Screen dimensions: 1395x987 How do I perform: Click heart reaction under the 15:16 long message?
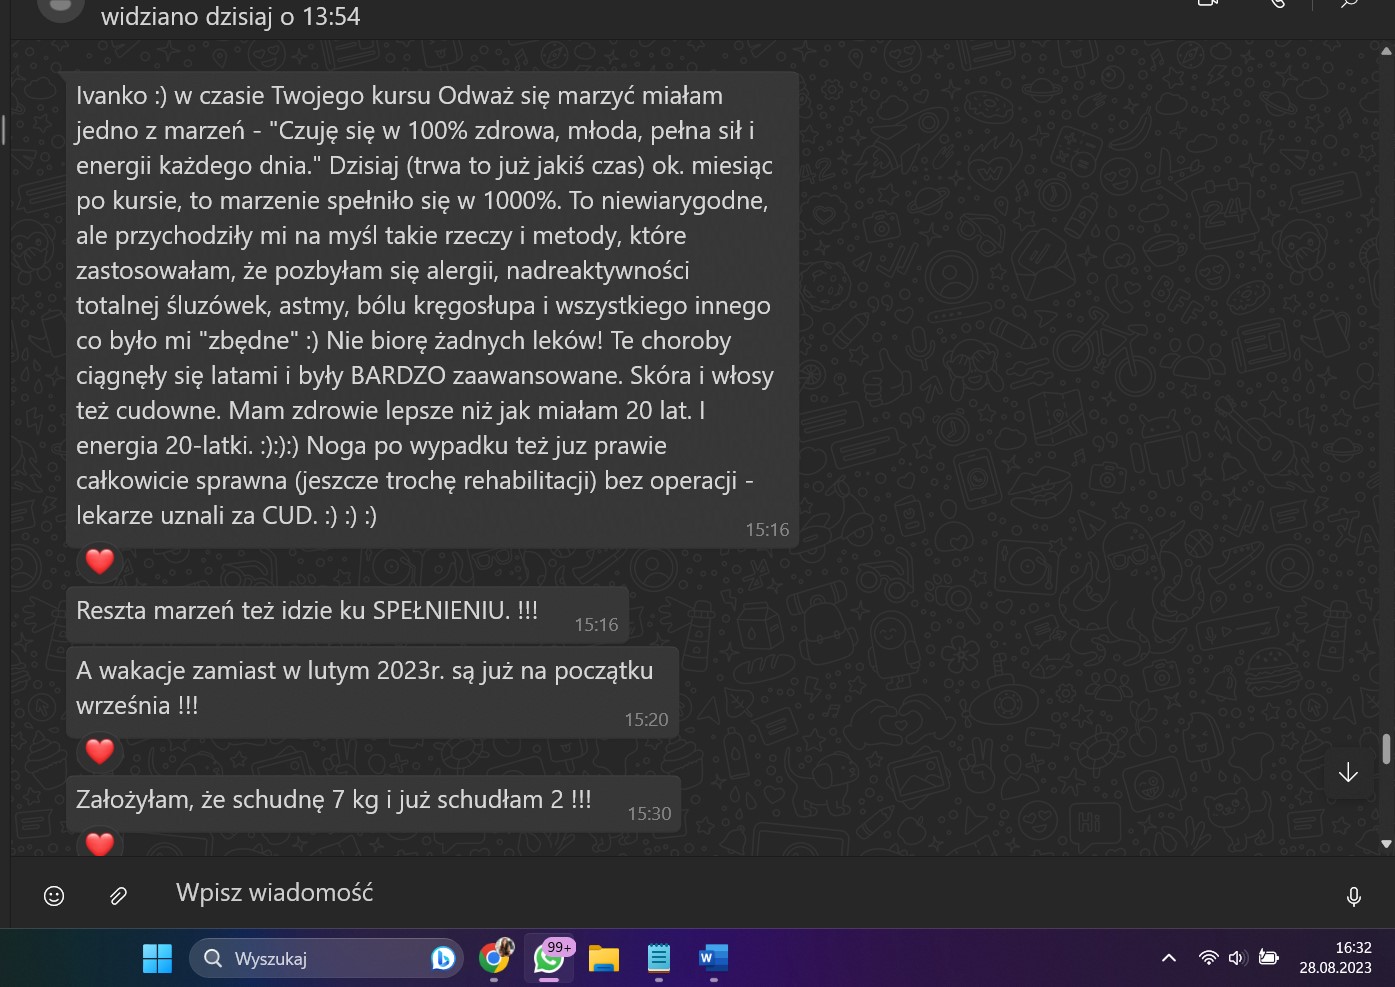tap(100, 561)
